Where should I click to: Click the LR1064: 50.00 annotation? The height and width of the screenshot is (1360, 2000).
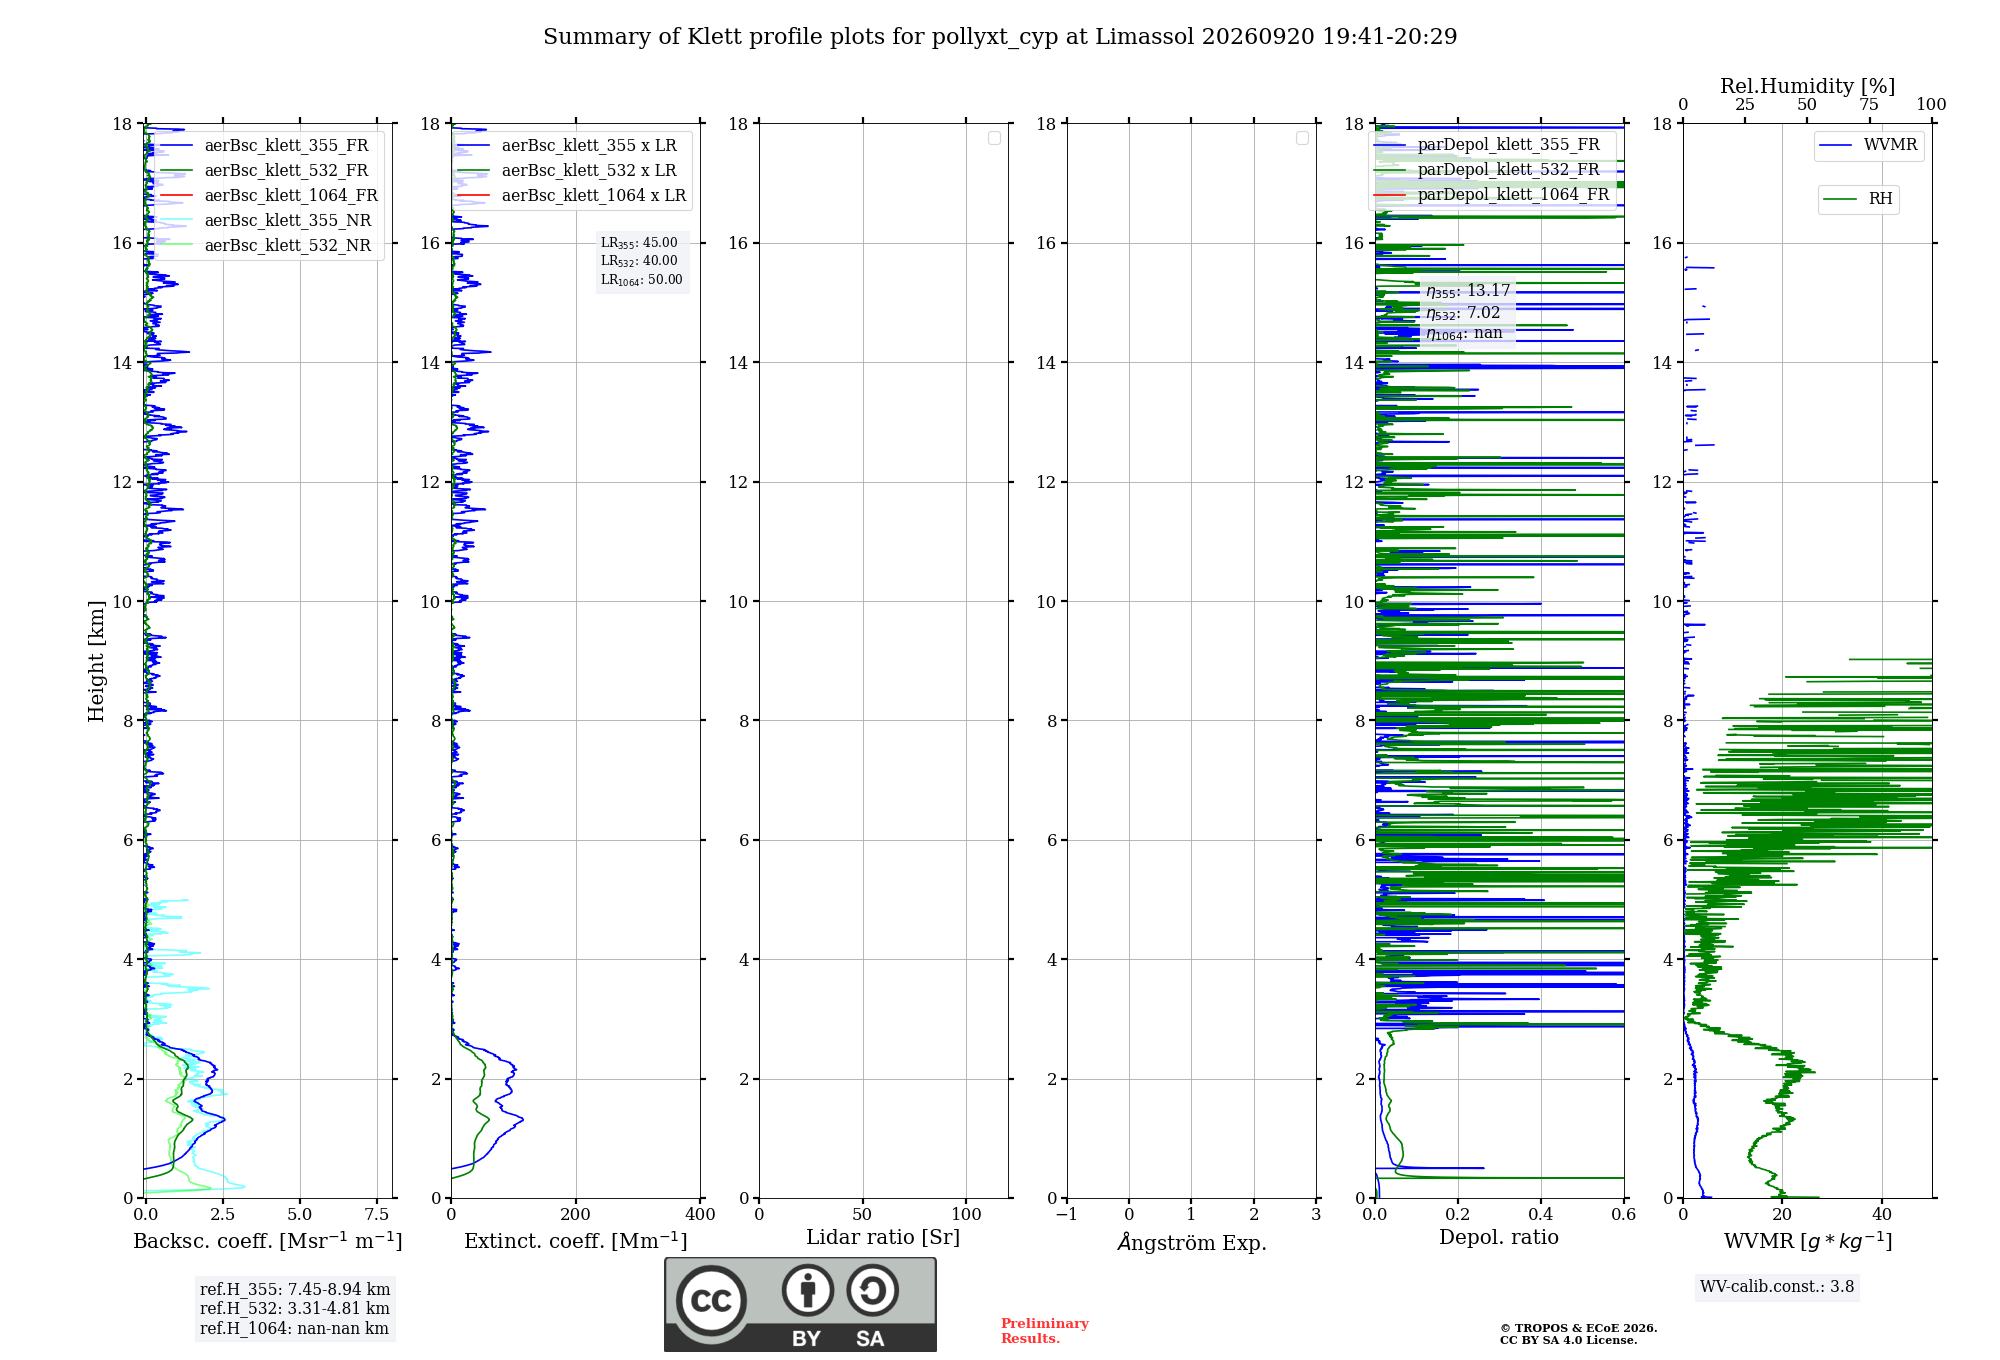point(641,280)
